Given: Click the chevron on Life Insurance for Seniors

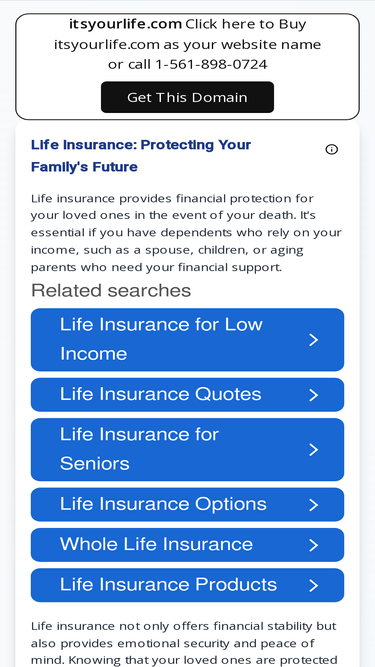Looking at the screenshot, I should pos(313,450).
